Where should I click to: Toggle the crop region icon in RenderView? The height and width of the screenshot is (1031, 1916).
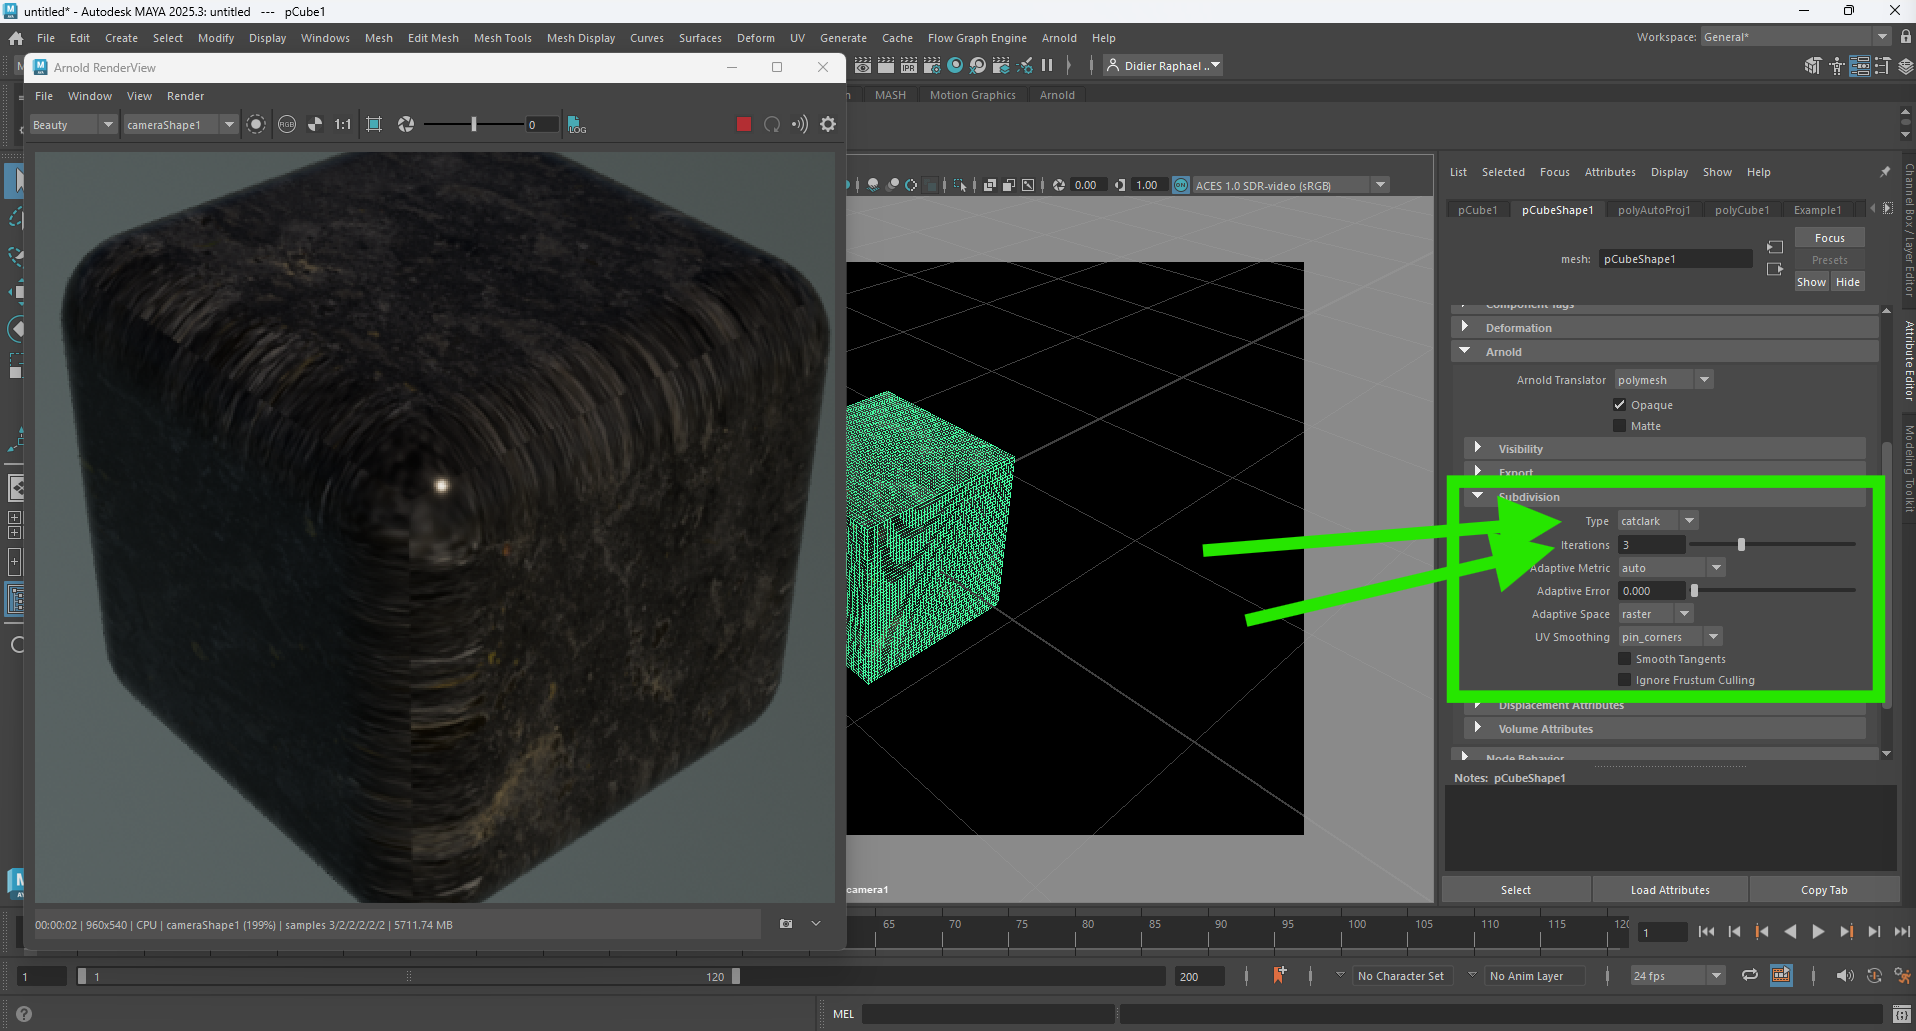point(374,124)
